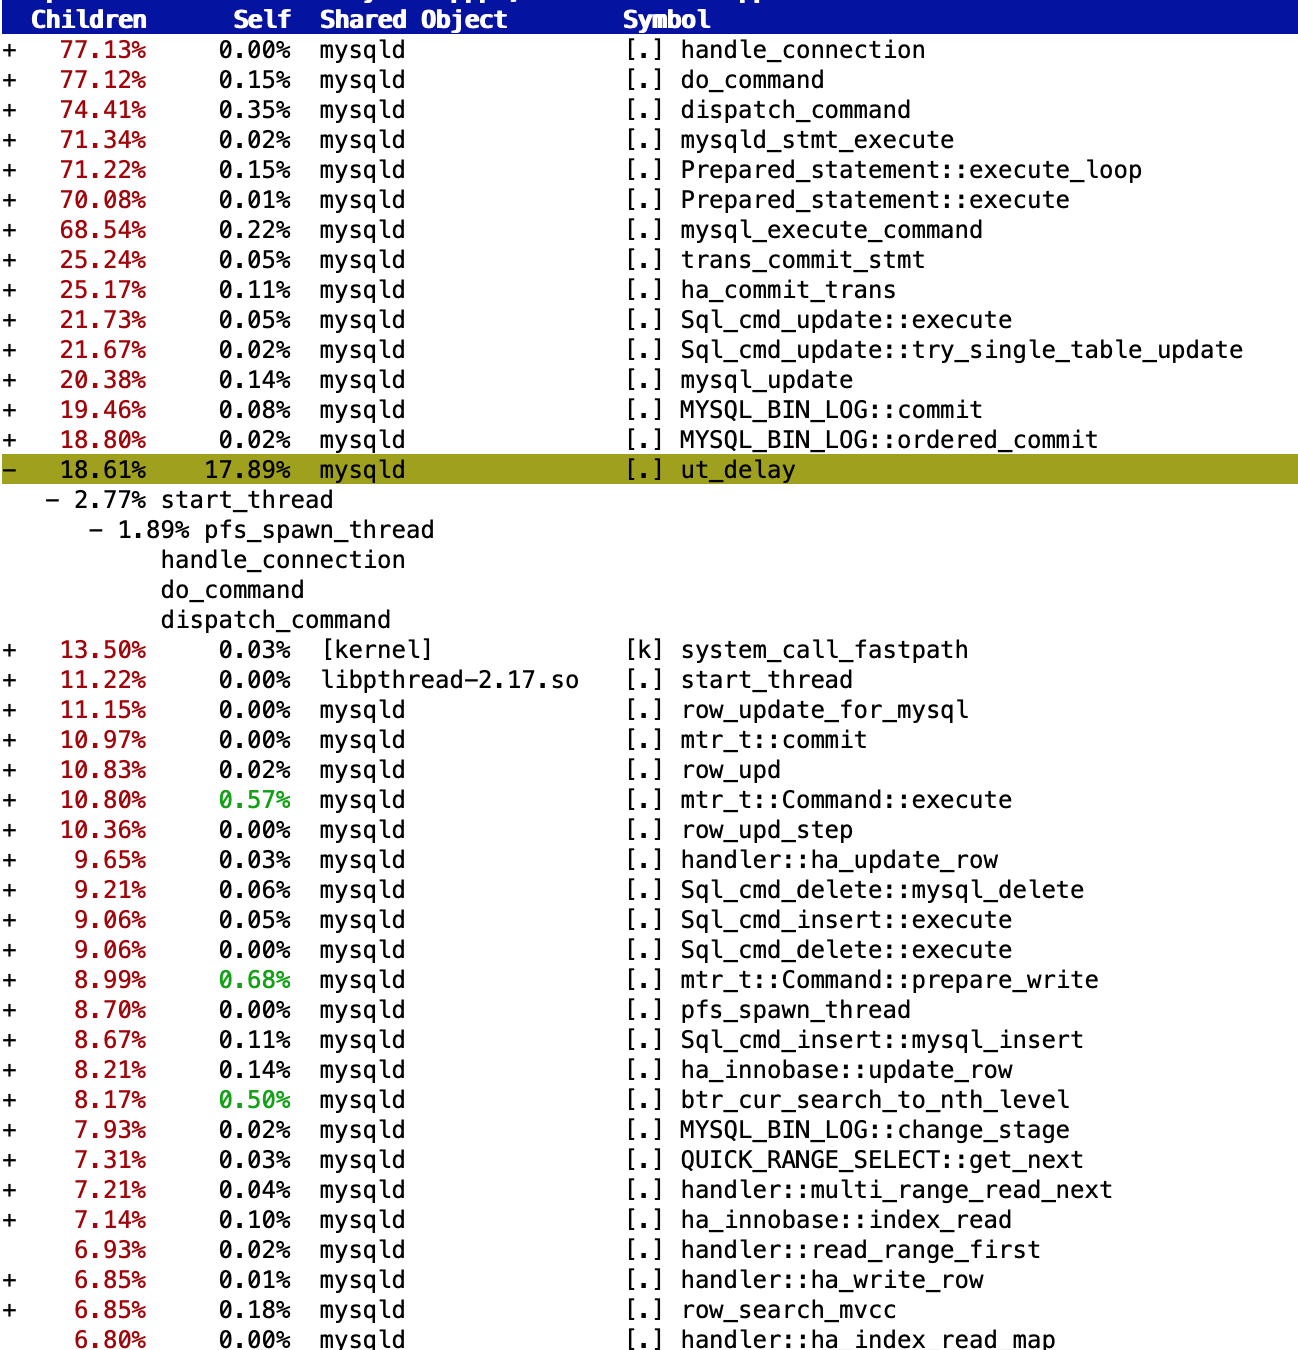The height and width of the screenshot is (1350, 1298).
Task: Select the Sql_cmd_delete::mysql_delete symbol
Action: point(882,890)
